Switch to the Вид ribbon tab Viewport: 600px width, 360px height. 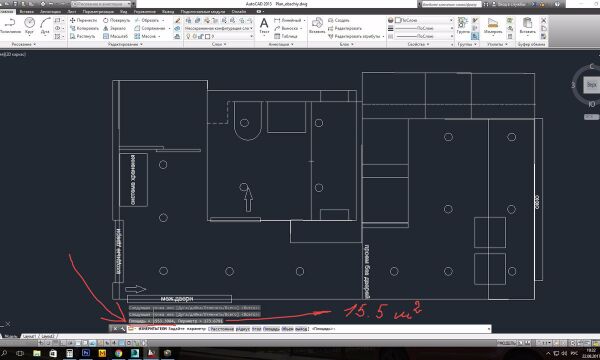[x=123, y=12]
